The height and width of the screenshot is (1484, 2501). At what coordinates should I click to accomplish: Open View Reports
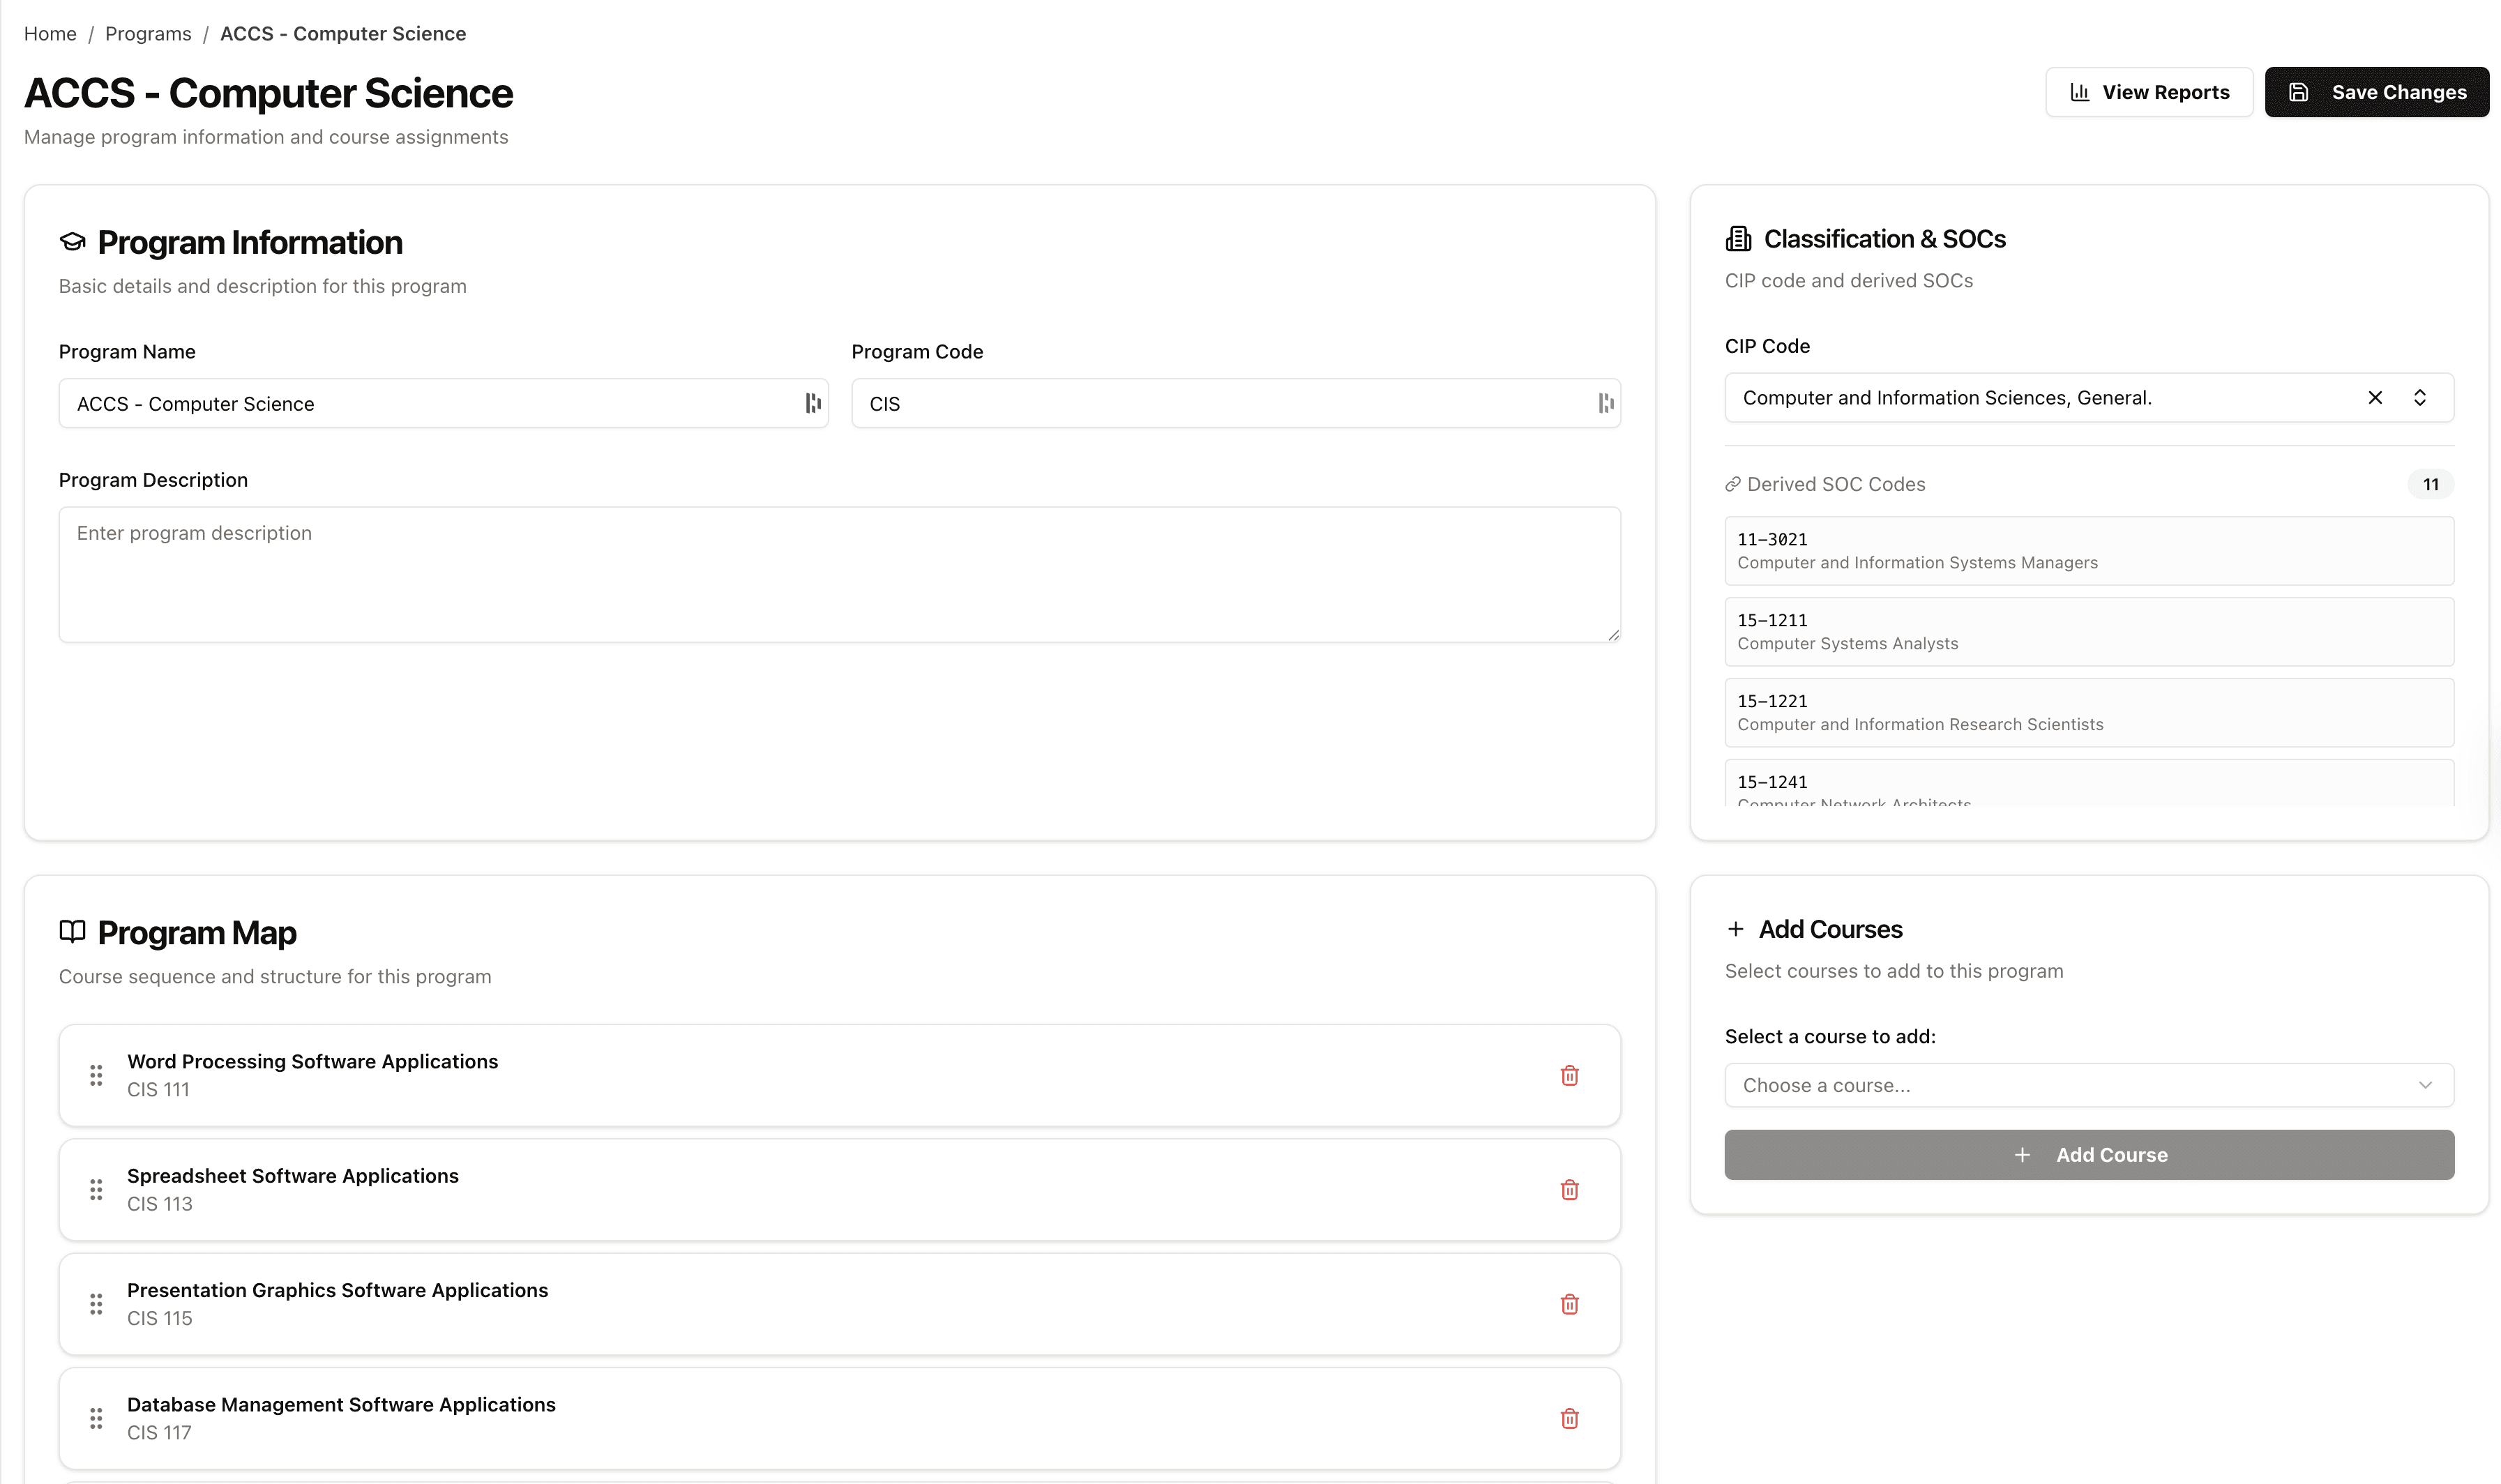[2148, 92]
